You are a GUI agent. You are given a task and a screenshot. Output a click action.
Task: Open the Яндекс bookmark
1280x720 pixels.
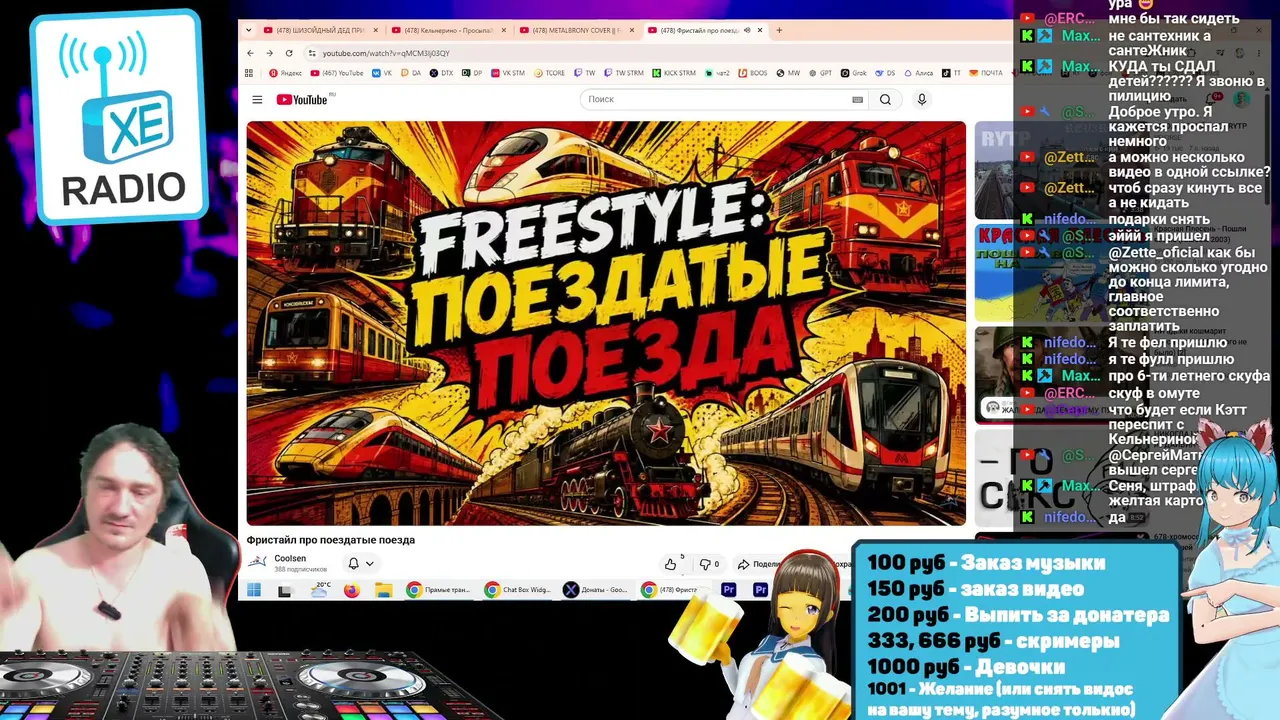coord(285,73)
